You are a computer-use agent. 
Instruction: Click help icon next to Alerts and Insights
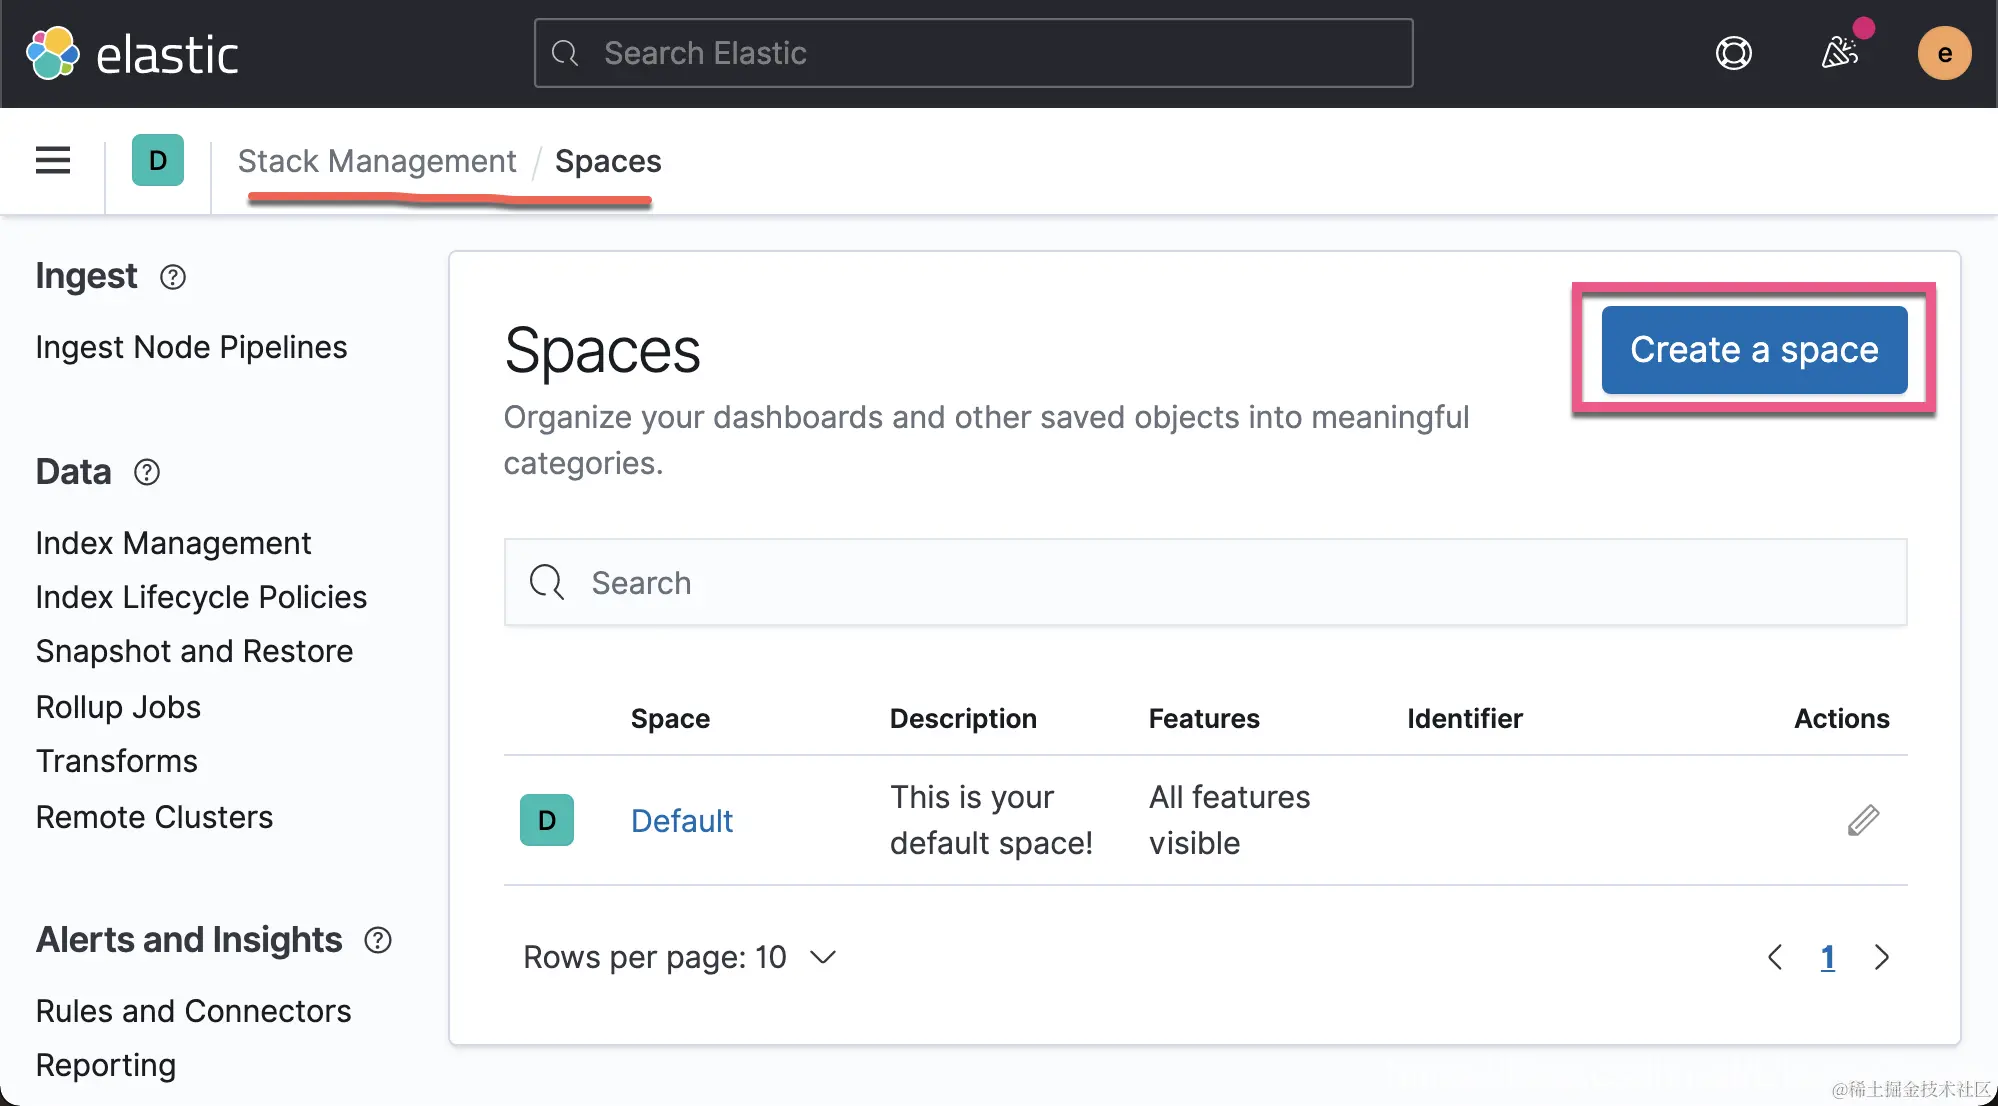(378, 940)
